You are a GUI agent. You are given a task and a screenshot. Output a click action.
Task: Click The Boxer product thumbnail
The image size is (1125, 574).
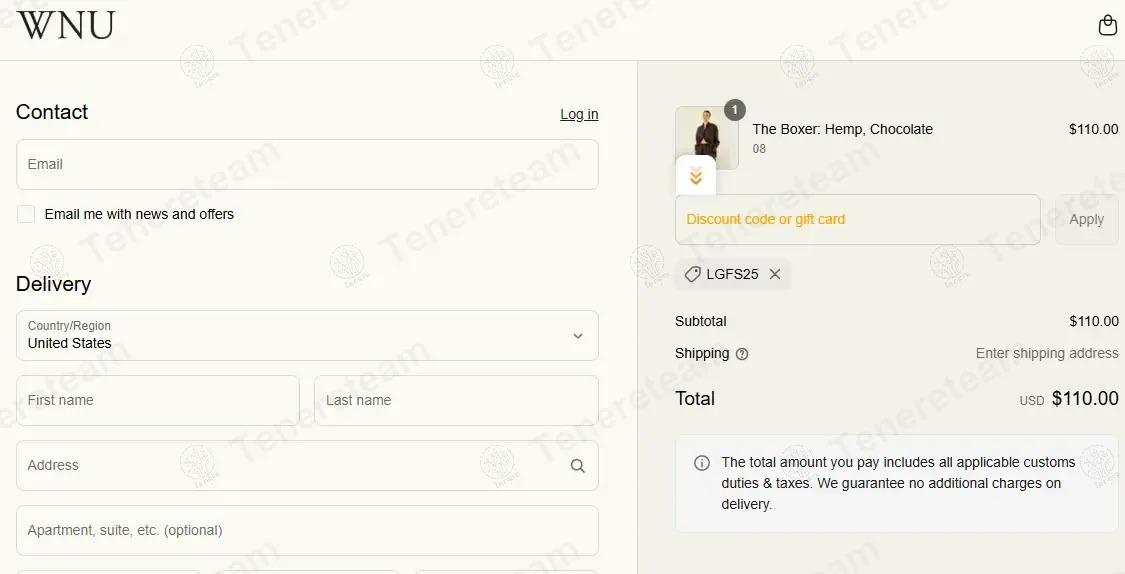tap(706, 135)
